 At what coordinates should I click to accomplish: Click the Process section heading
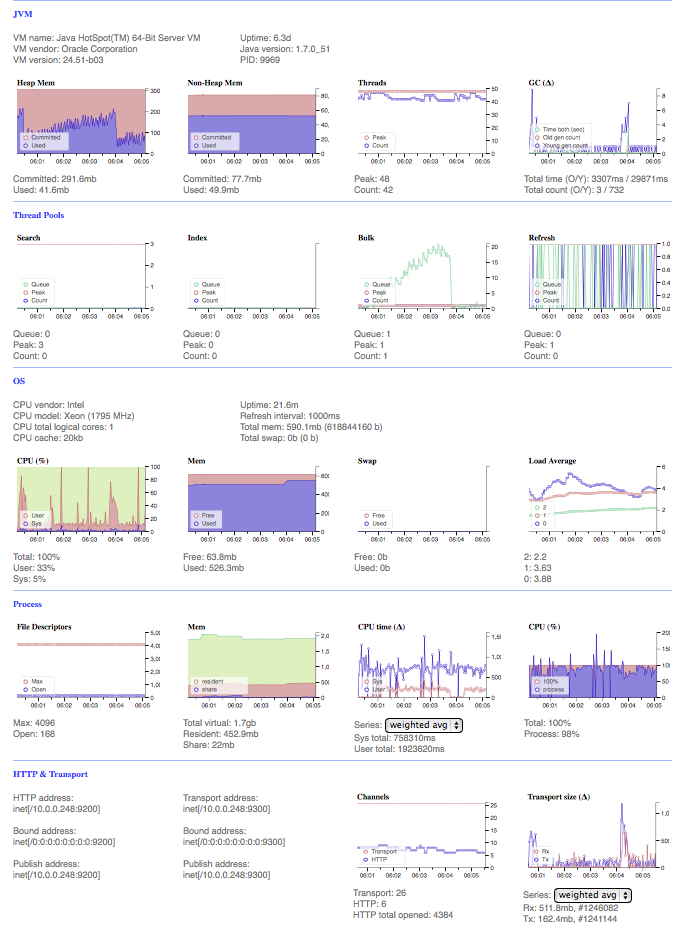27,604
